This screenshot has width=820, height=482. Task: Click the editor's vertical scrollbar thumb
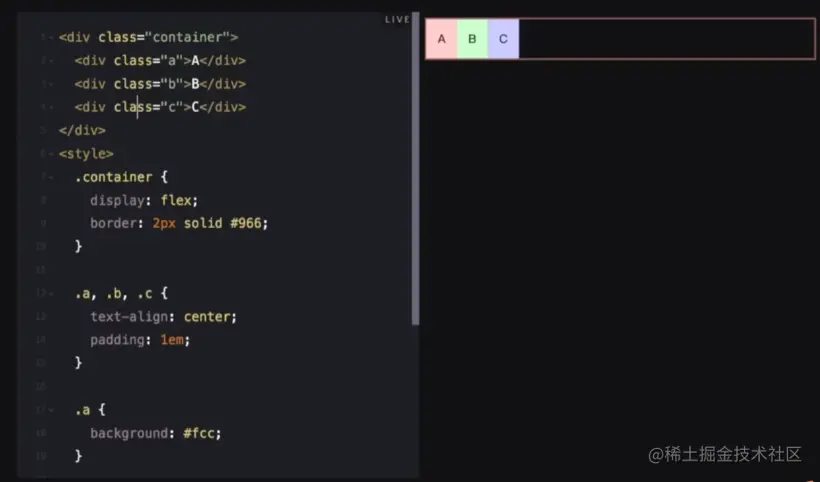tap(415, 168)
